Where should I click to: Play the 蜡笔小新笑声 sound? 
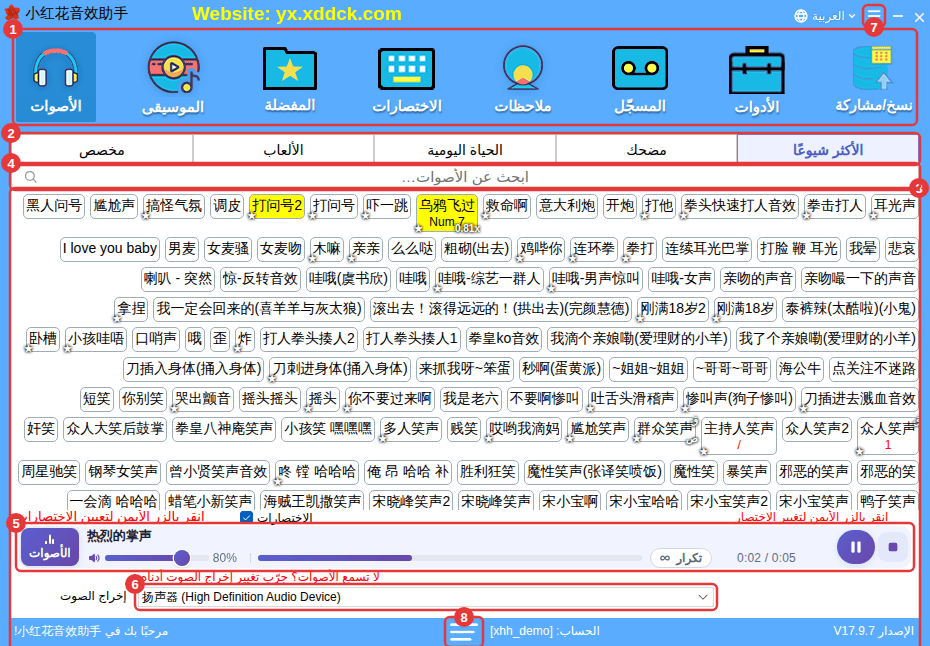pyautogui.click(x=210, y=501)
